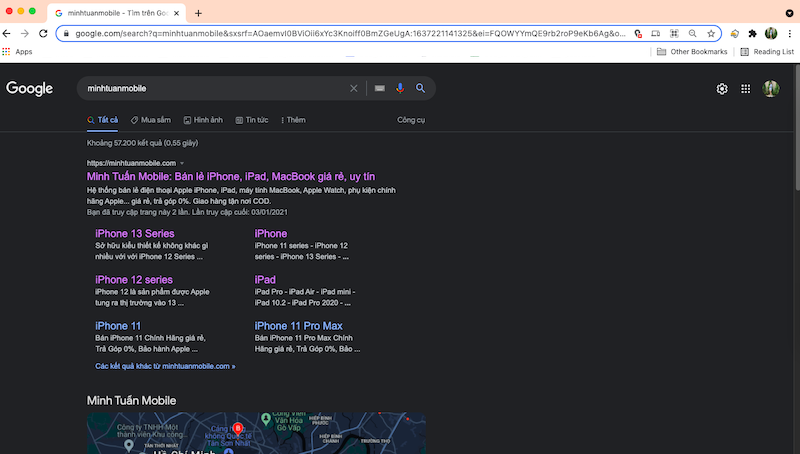Click the Khoảng 57.200 kết quả text
Image resolution: width=800 pixels, height=454 pixels.
142,143
